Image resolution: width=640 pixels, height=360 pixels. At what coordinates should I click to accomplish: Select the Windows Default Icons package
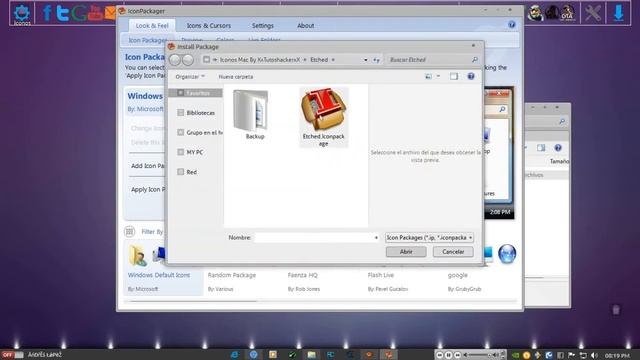click(x=163, y=268)
